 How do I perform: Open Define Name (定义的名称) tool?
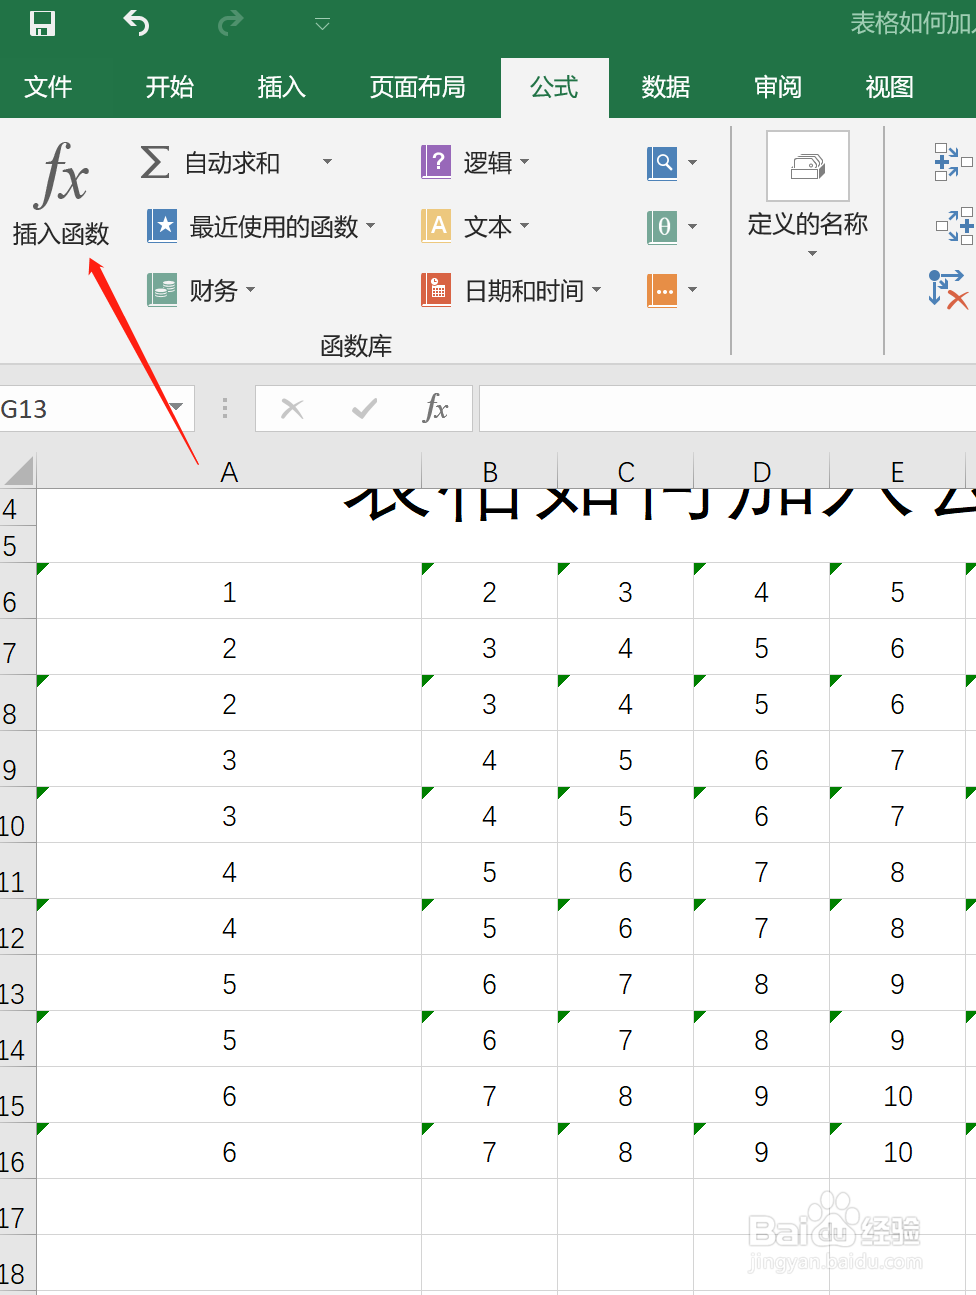[x=807, y=195]
